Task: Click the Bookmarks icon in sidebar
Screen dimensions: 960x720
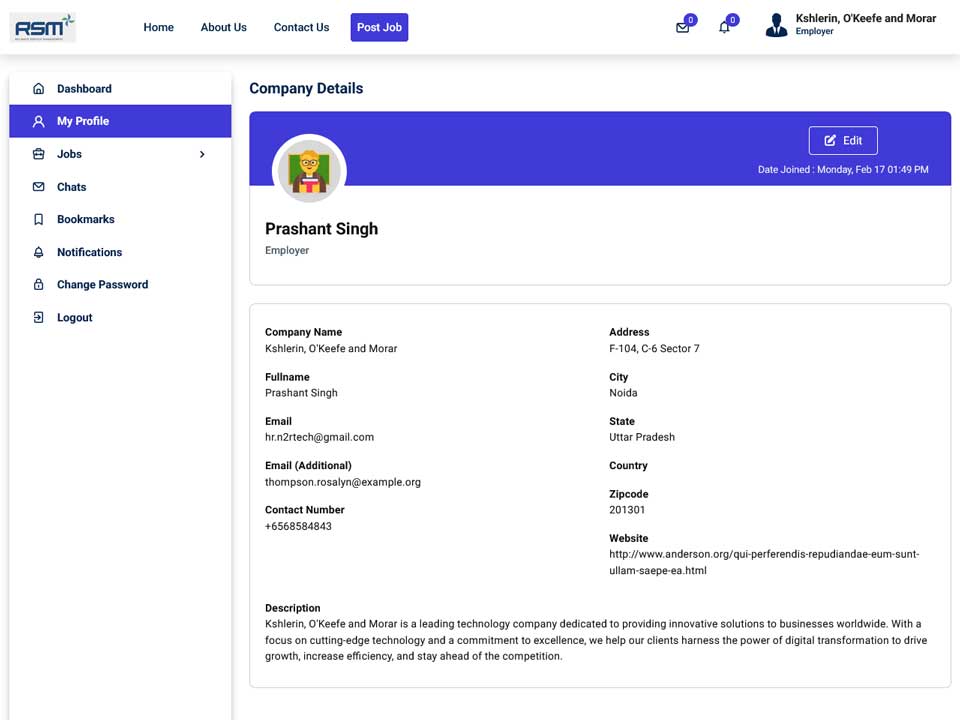Action: pyautogui.click(x=39, y=219)
